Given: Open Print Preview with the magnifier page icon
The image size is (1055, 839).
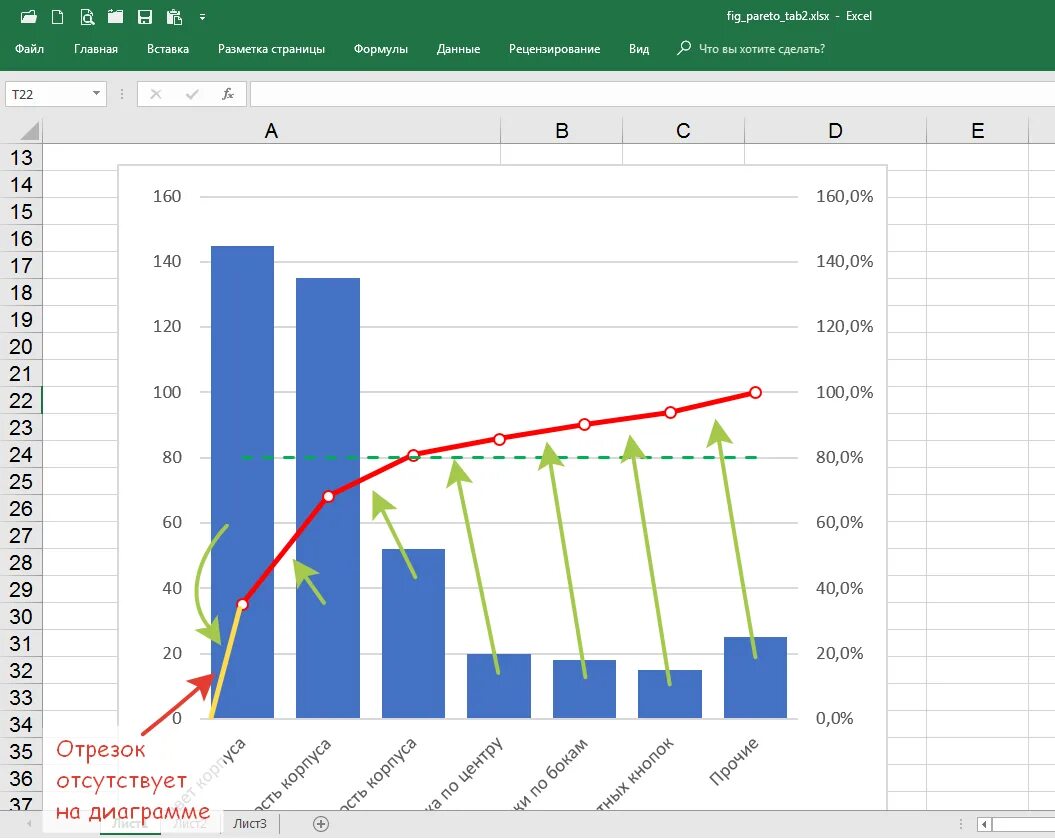Looking at the screenshot, I should click(x=87, y=17).
